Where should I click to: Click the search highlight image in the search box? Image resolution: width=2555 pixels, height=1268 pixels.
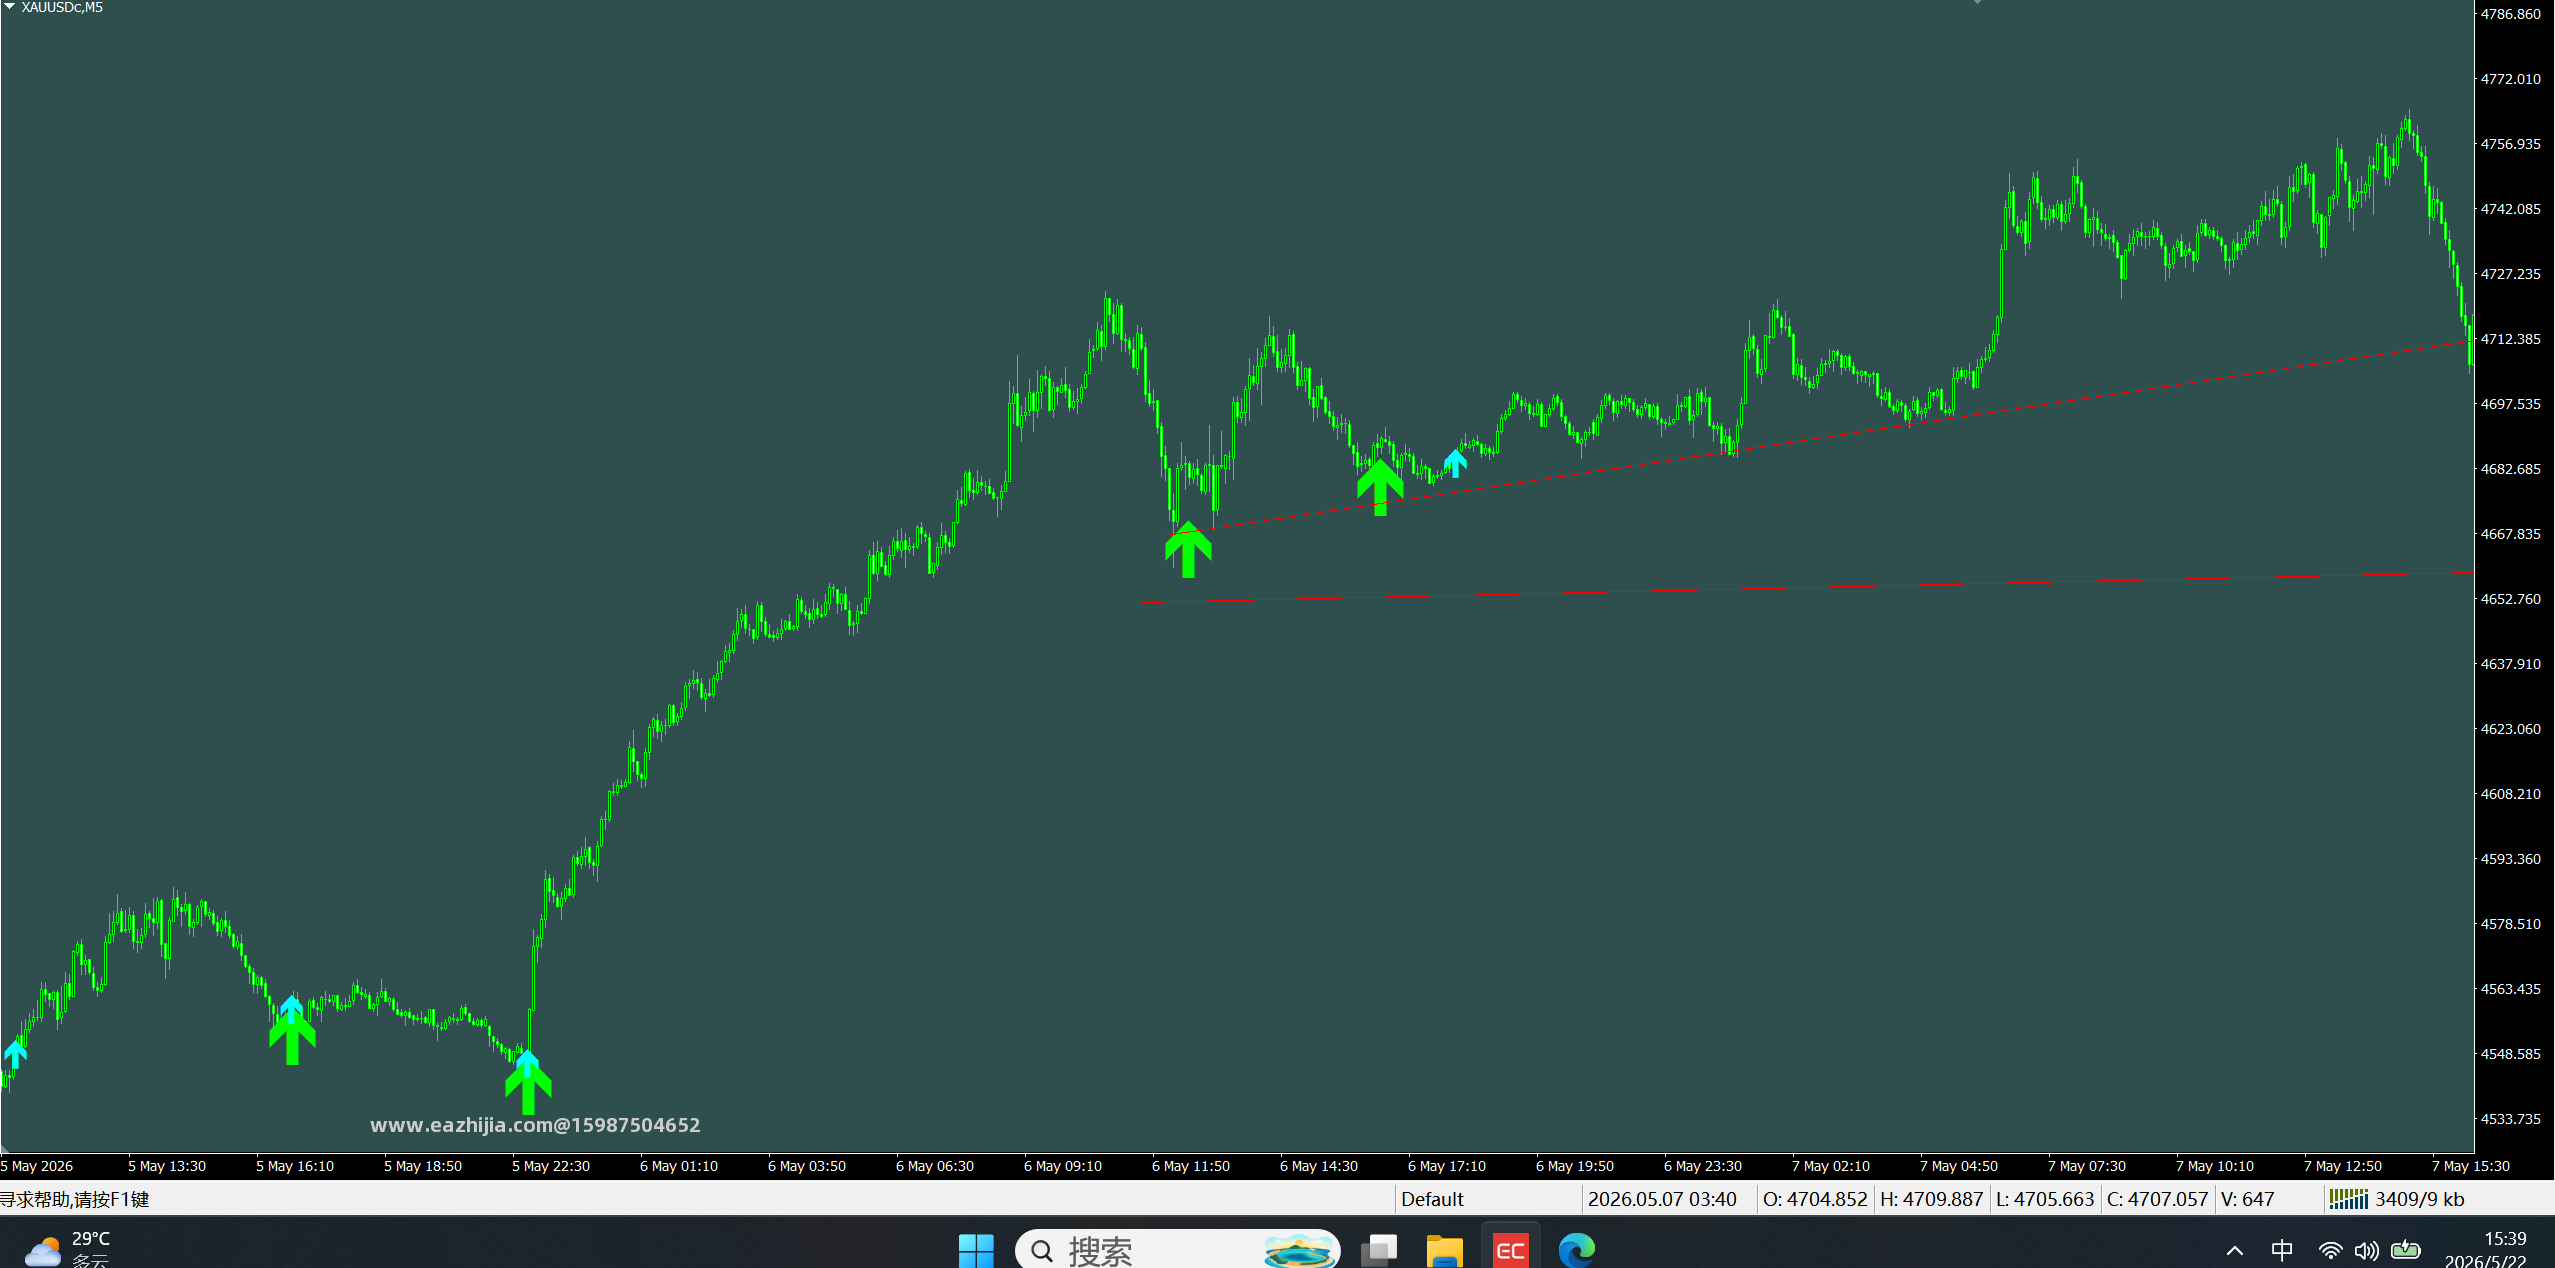[1299, 1250]
